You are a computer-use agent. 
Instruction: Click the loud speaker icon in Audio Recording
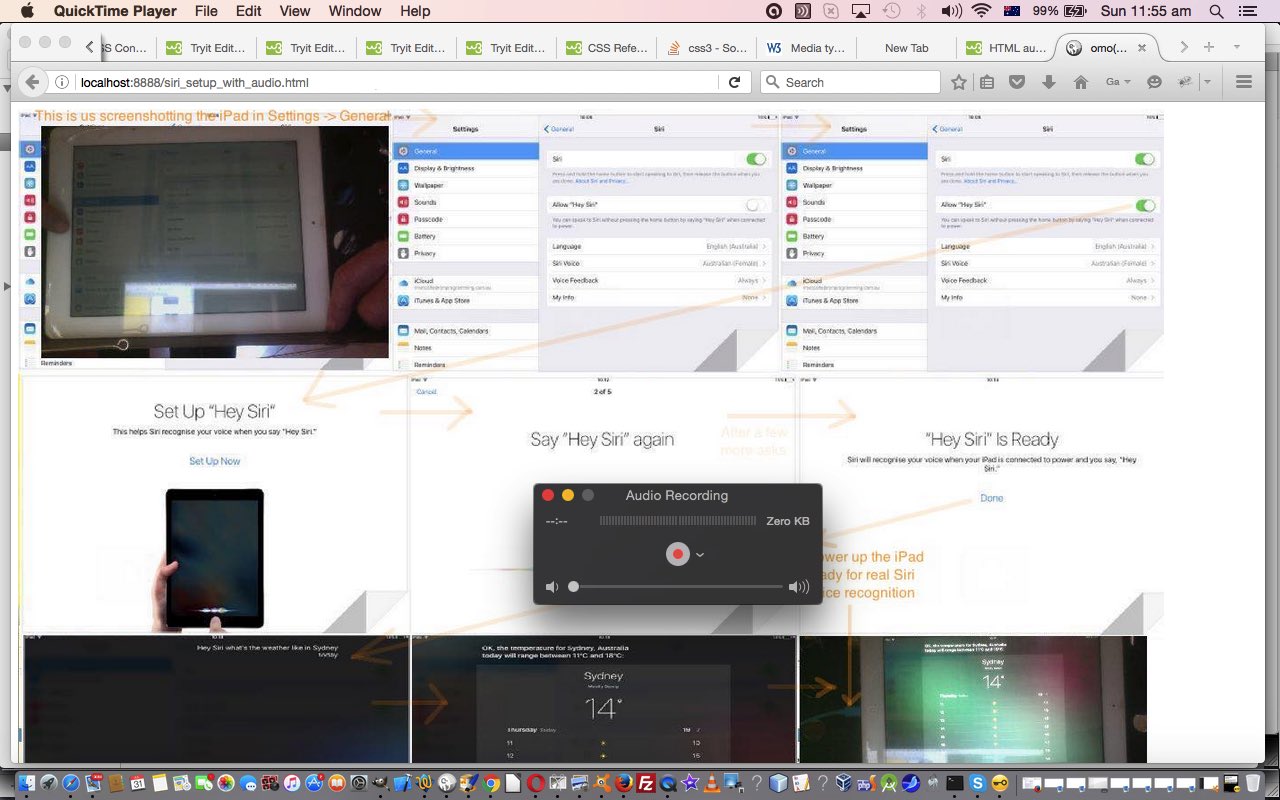pyautogui.click(x=799, y=587)
